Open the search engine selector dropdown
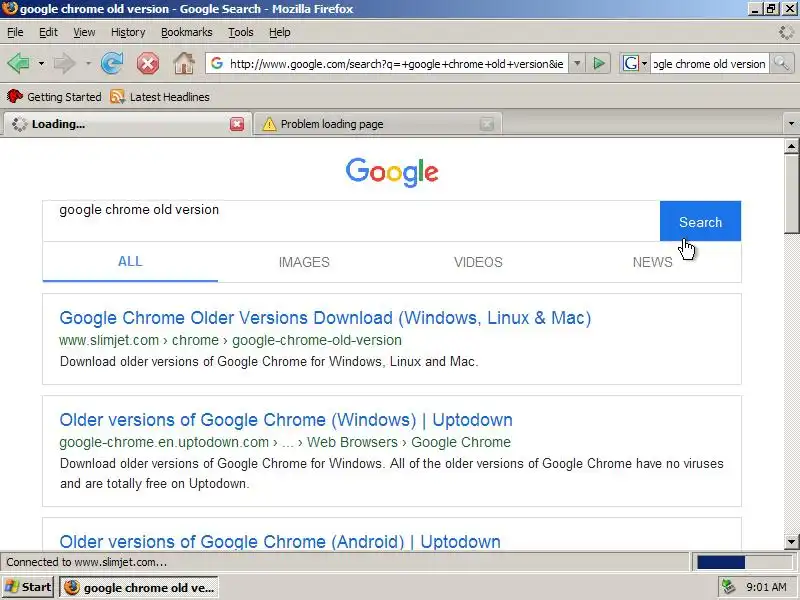This screenshot has height=600, width=800. [x=634, y=64]
